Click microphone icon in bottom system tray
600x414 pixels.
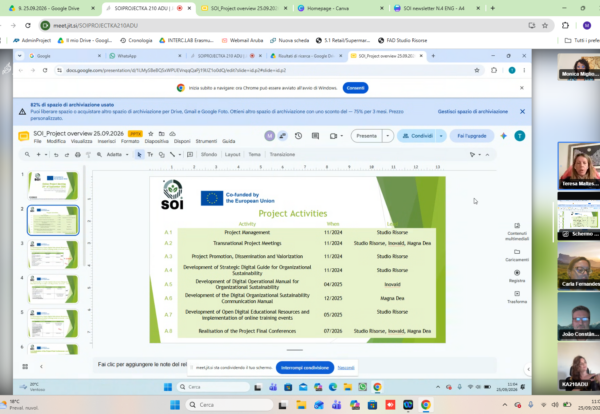point(531,405)
